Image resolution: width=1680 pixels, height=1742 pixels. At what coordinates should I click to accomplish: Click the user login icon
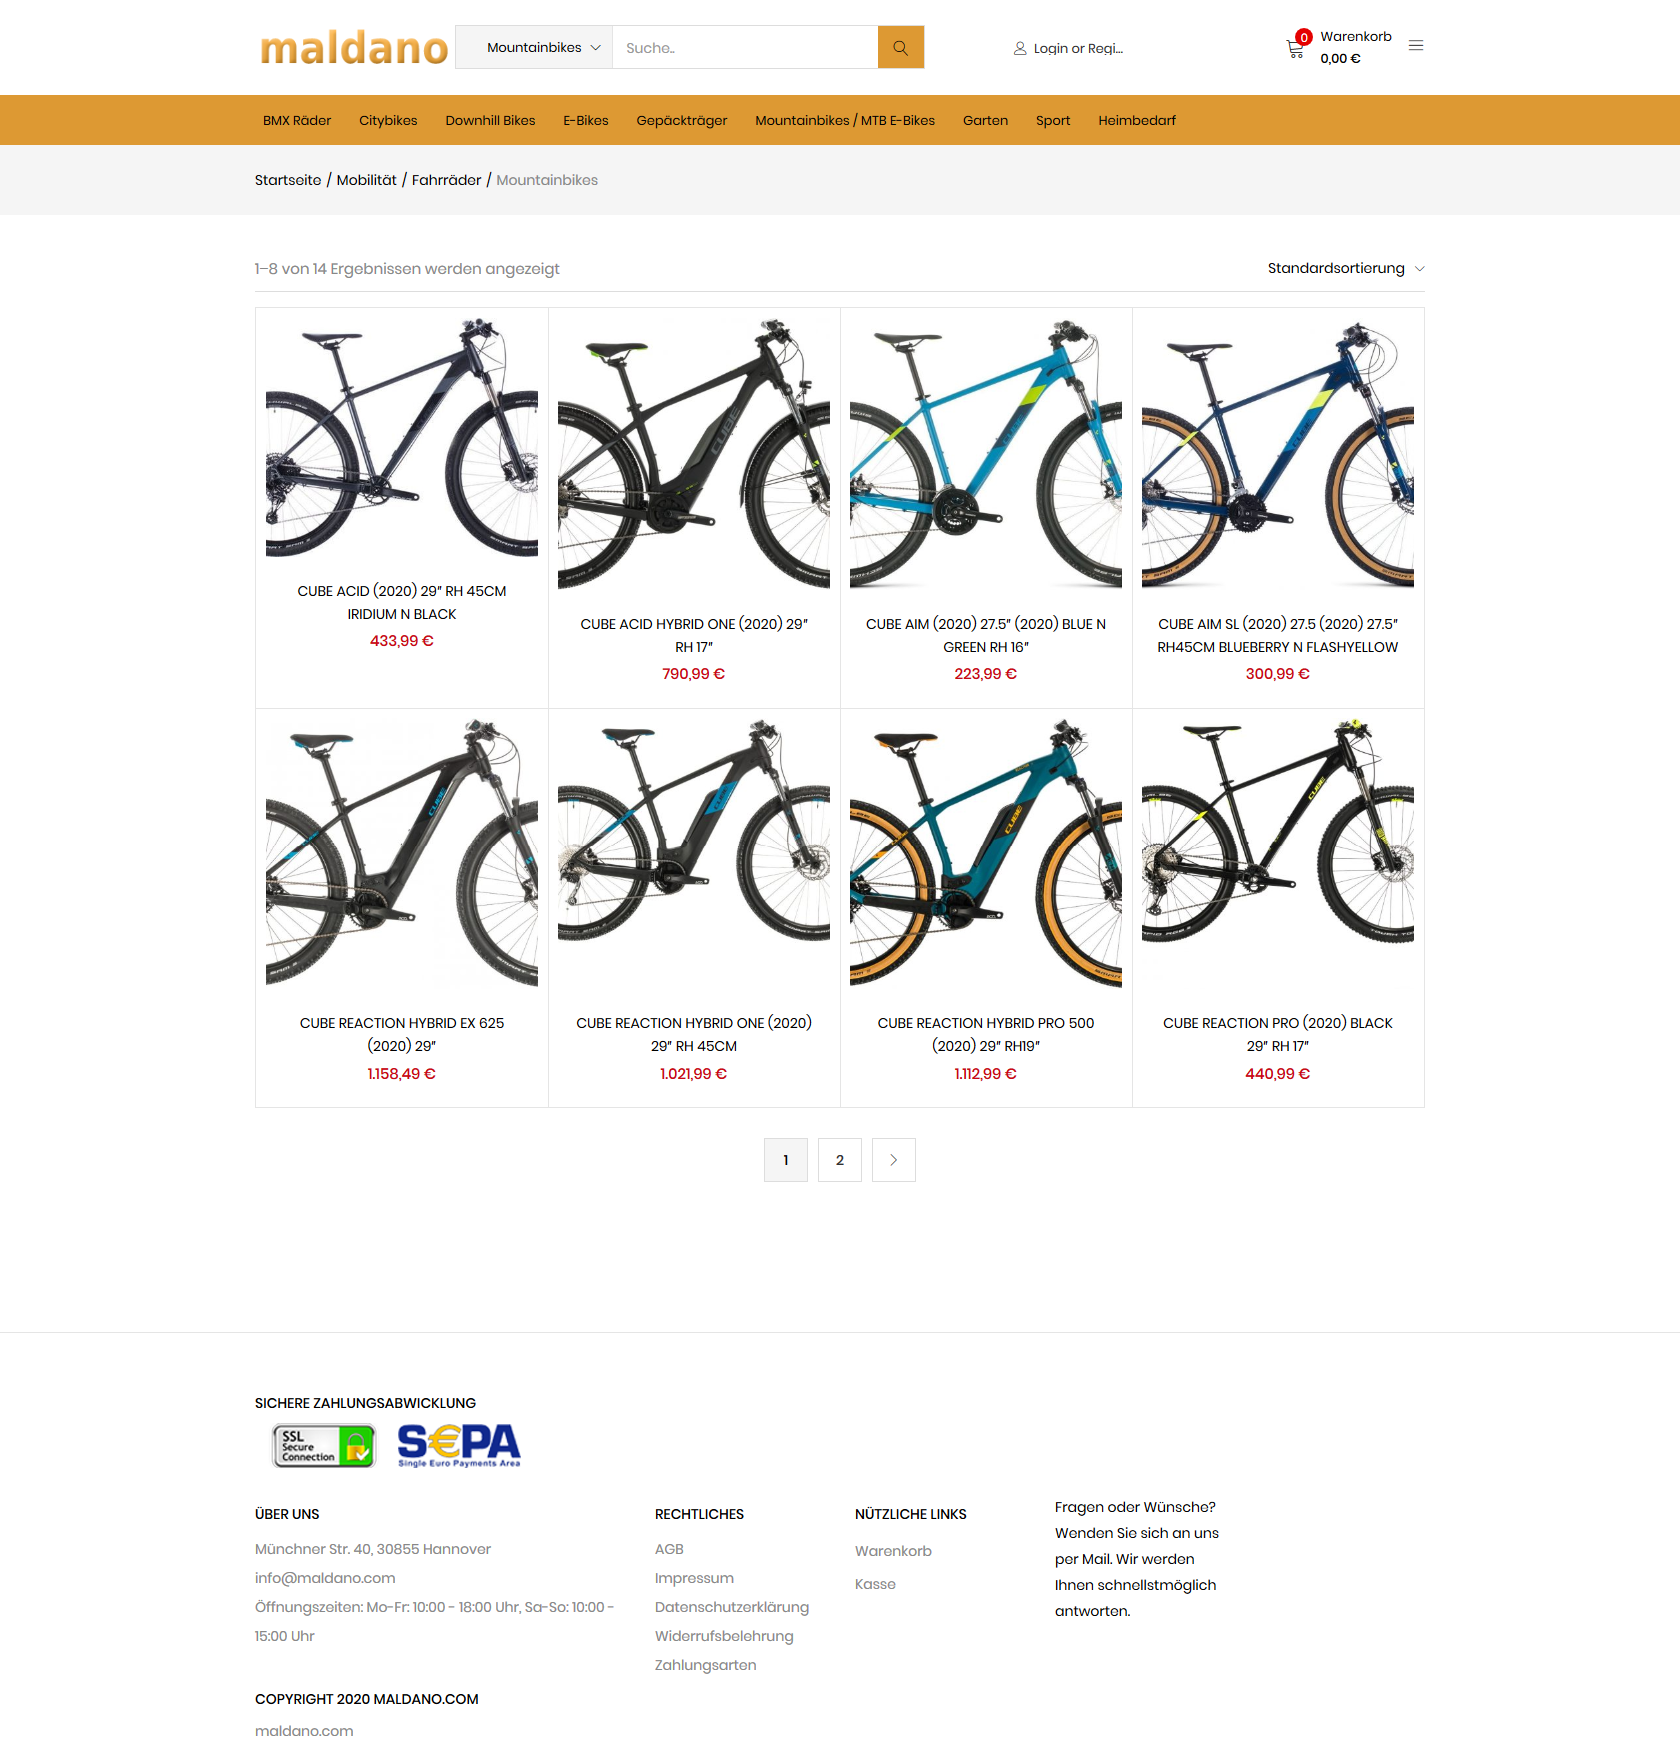click(x=1020, y=48)
